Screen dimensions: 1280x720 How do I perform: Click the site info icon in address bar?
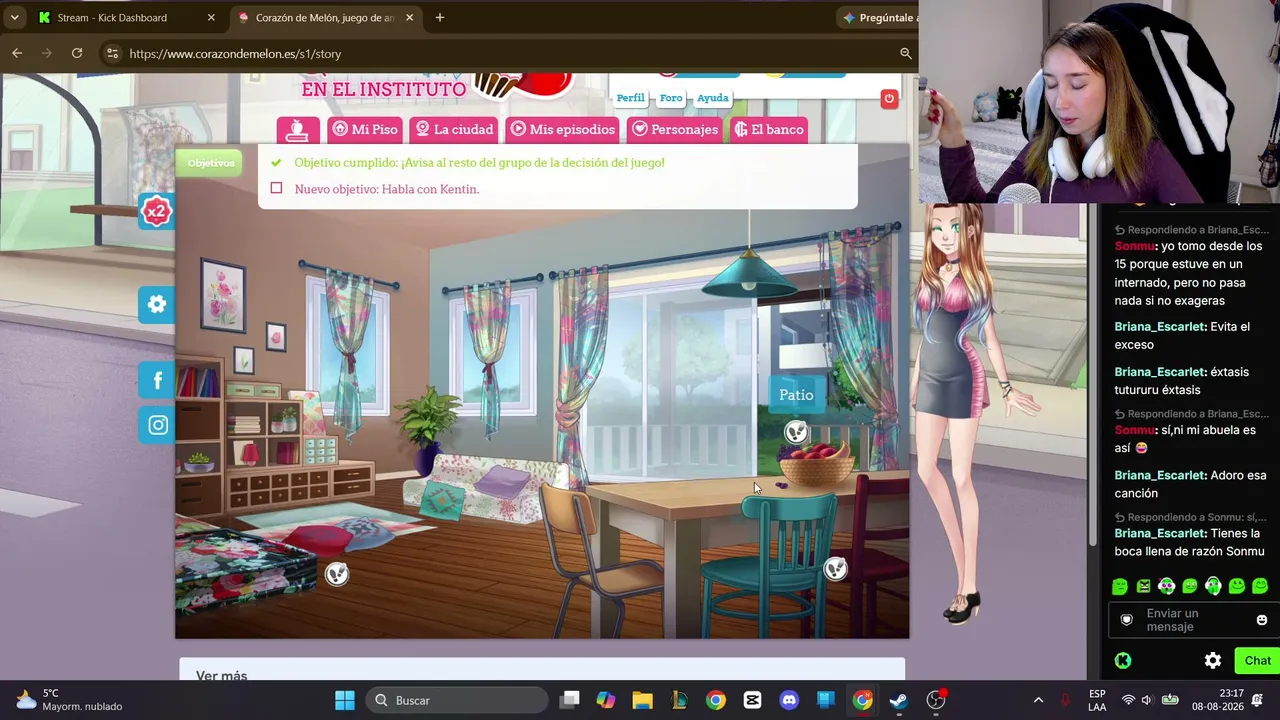point(113,54)
